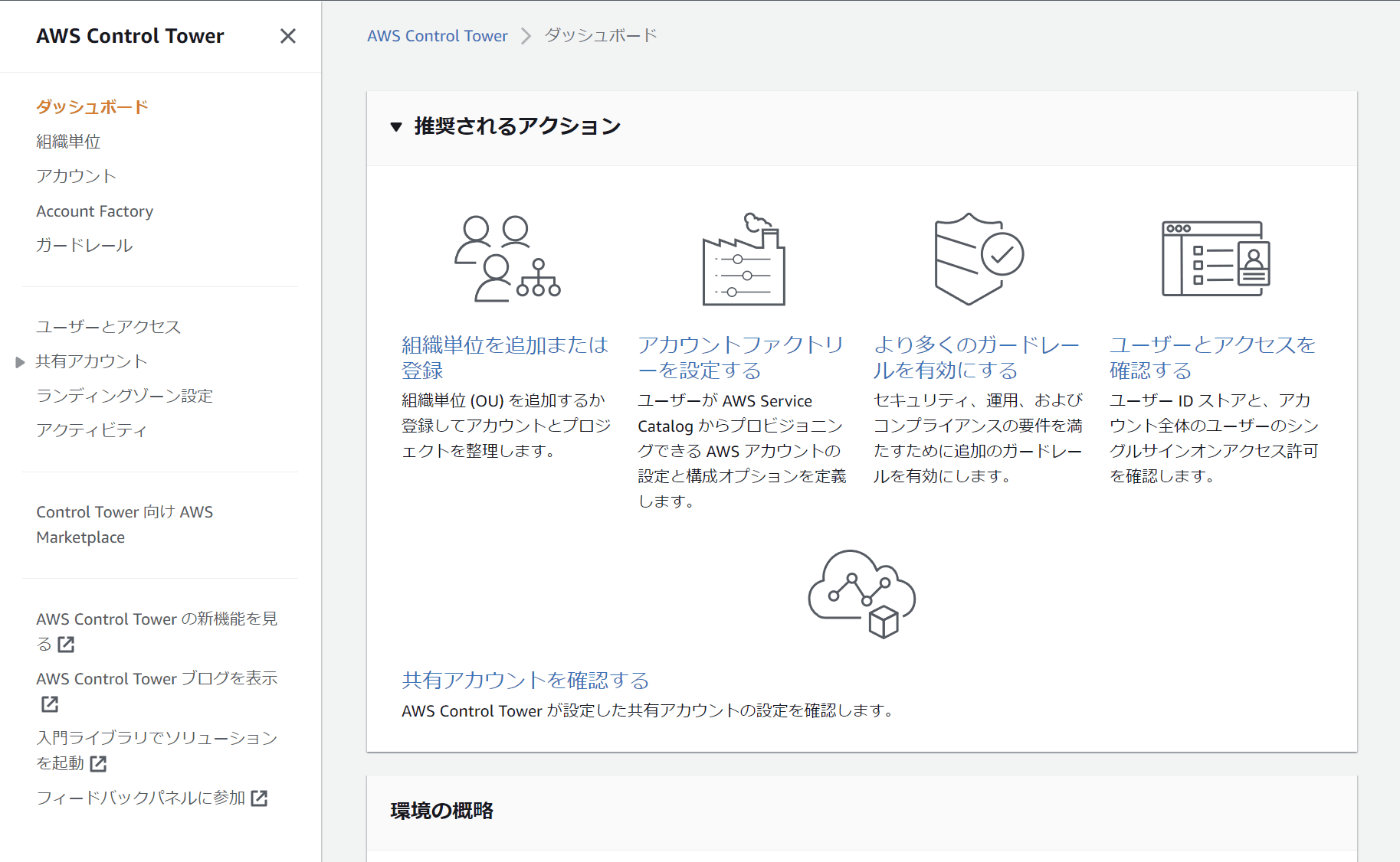Open 組織単位 in the sidebar
The image size is (1400, 862).
pyautogui.click(x=68, y=142)
